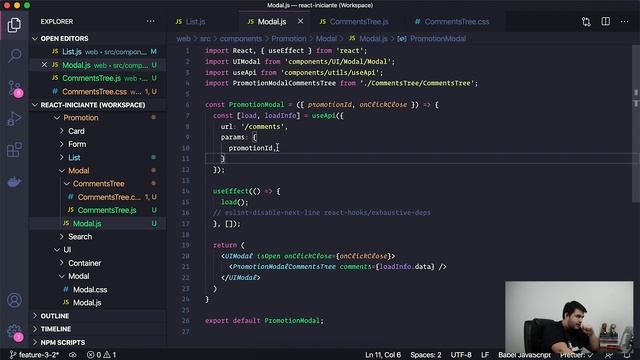This screenshot has height=360, width=640.
Task: Expand the Card folder
Action: 76,131
